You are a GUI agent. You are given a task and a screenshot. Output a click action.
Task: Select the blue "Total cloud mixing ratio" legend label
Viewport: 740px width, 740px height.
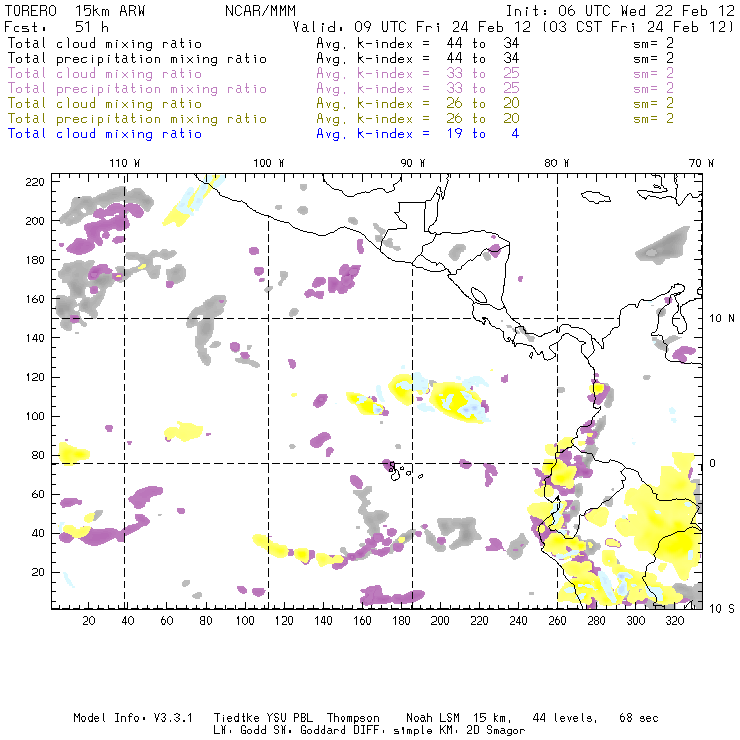tap(105, 134)
